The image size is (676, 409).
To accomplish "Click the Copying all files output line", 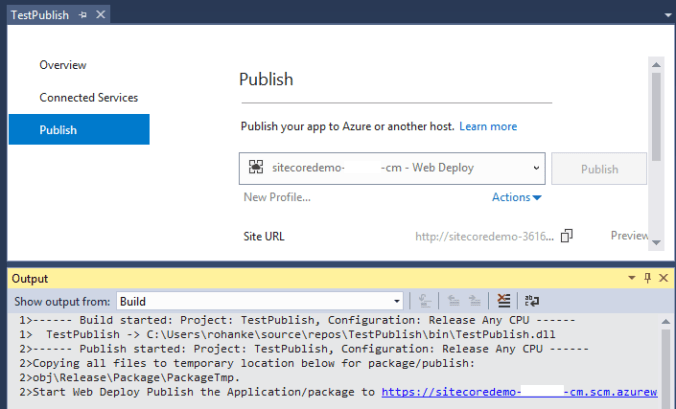I will (247, 363).
